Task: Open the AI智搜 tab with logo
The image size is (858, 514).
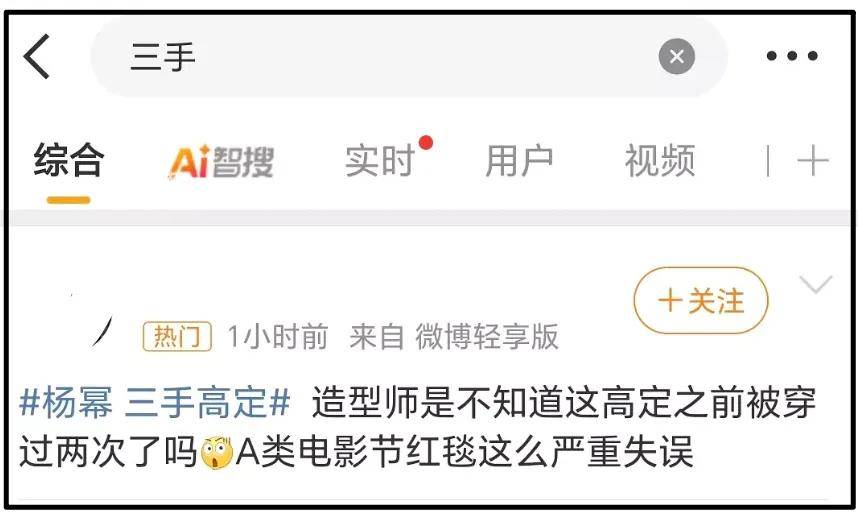Action: pos(221,161)
